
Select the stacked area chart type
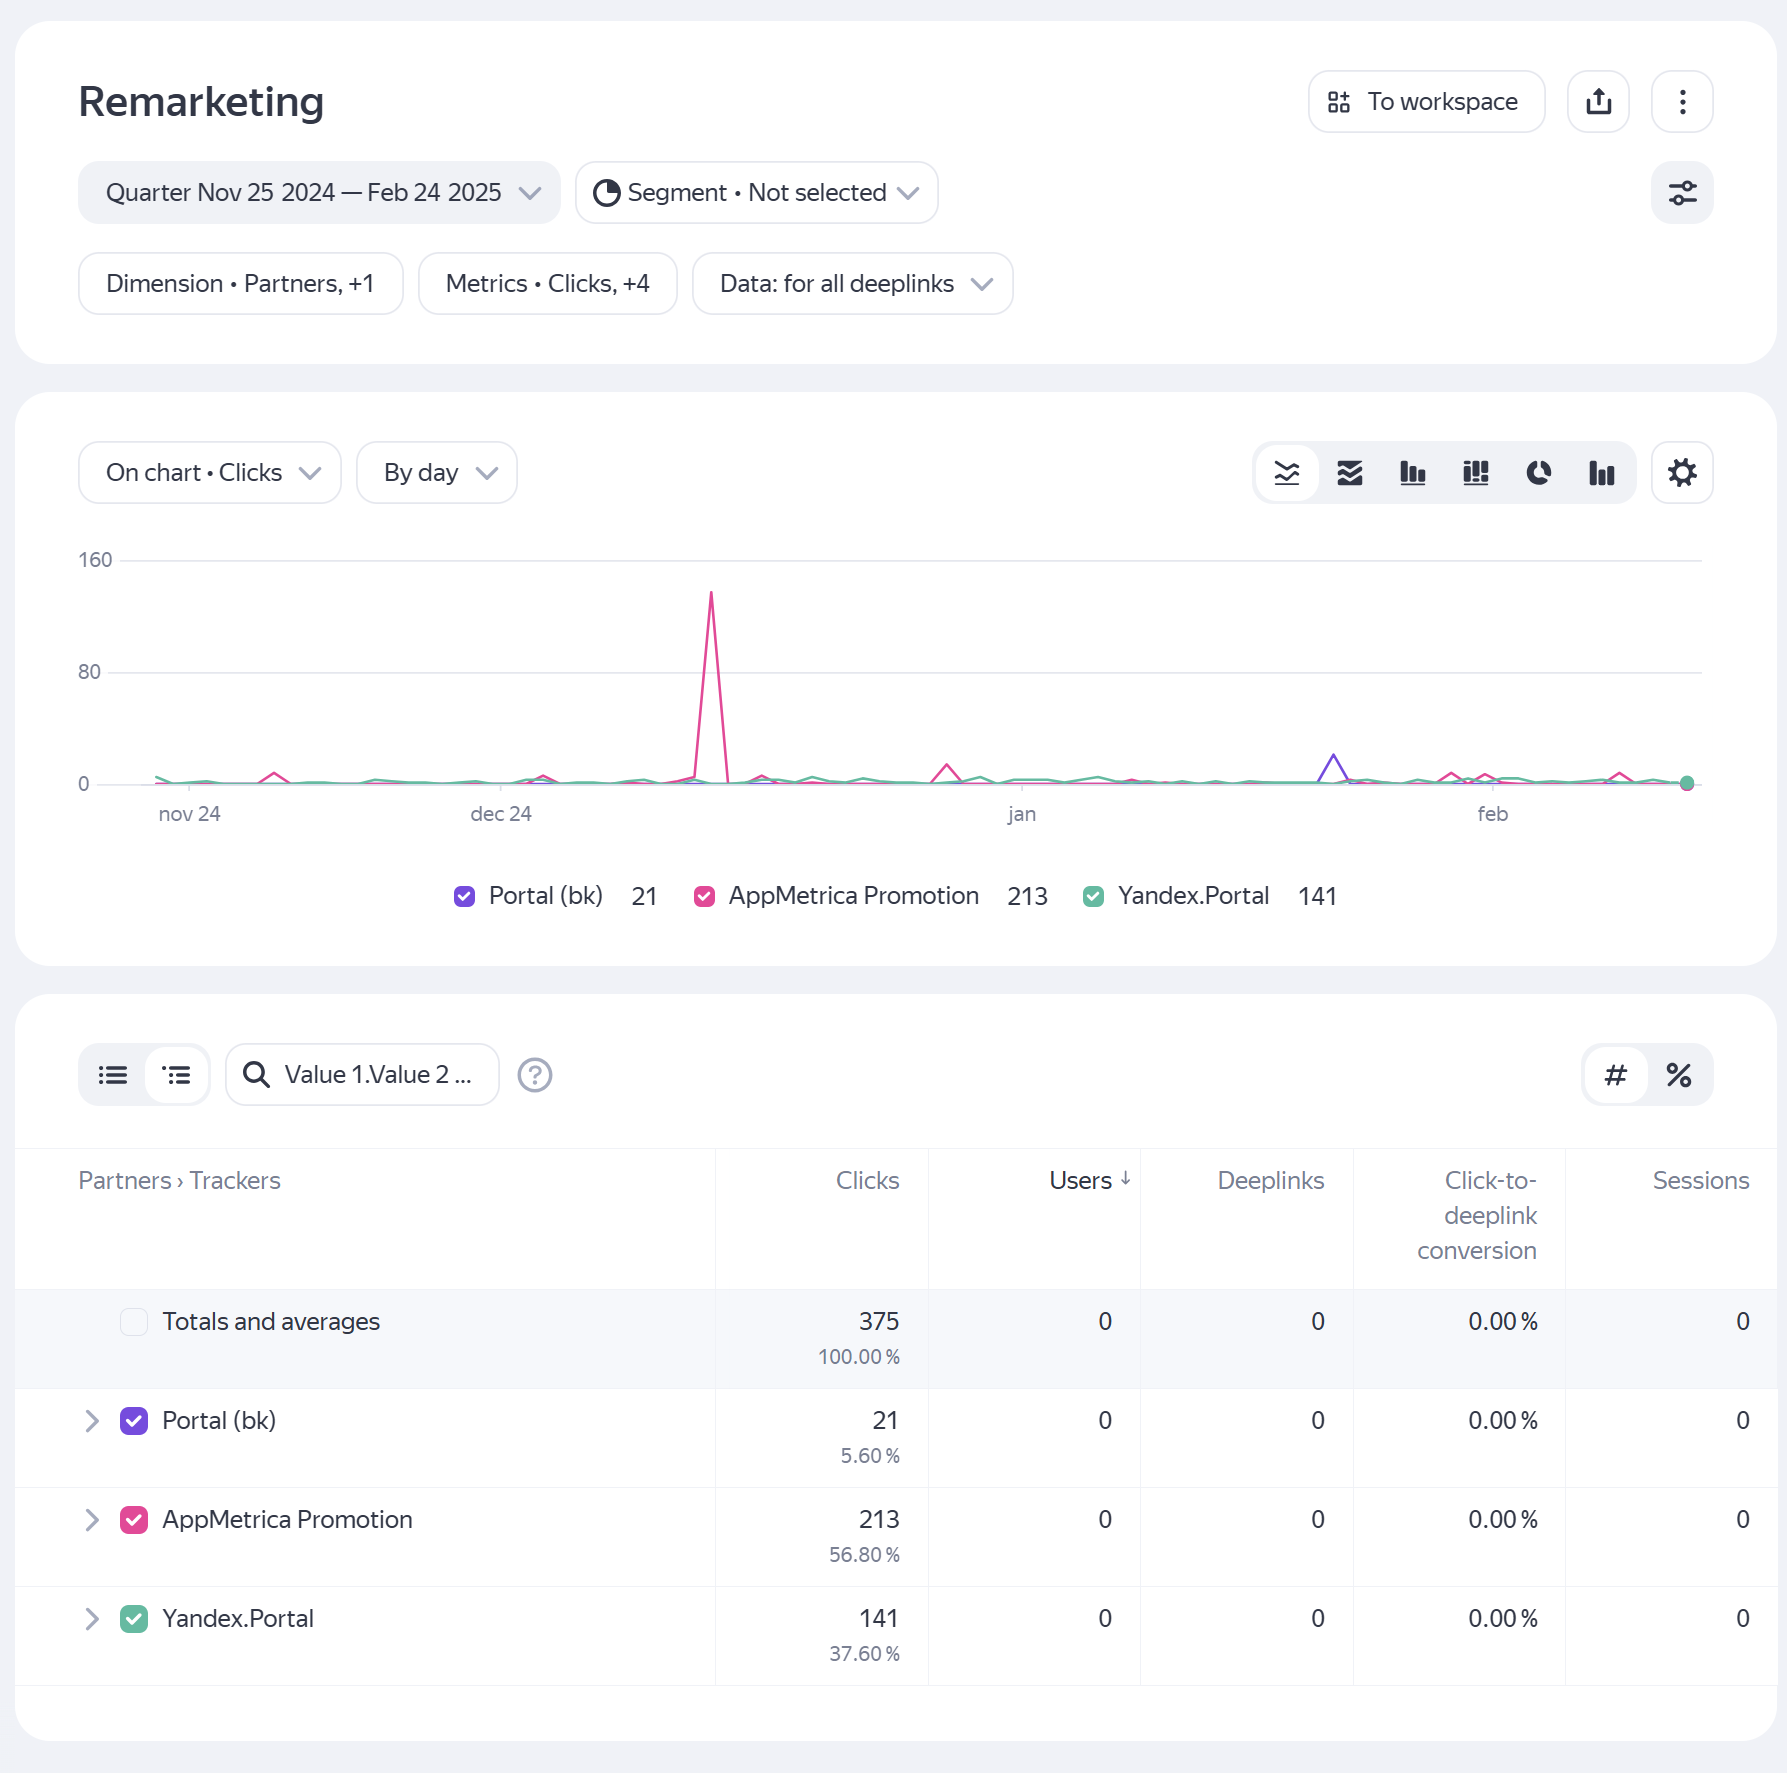tap(1350, 473)
